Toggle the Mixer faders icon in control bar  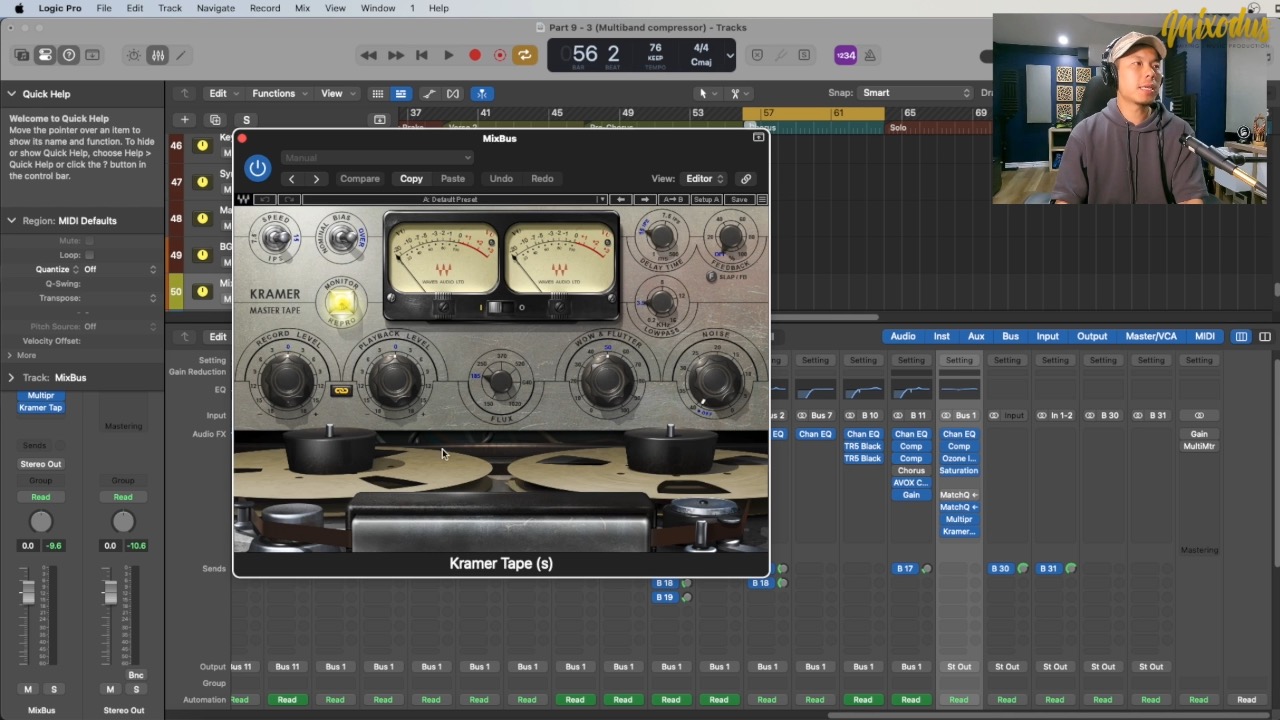click(x=158, y=55)
